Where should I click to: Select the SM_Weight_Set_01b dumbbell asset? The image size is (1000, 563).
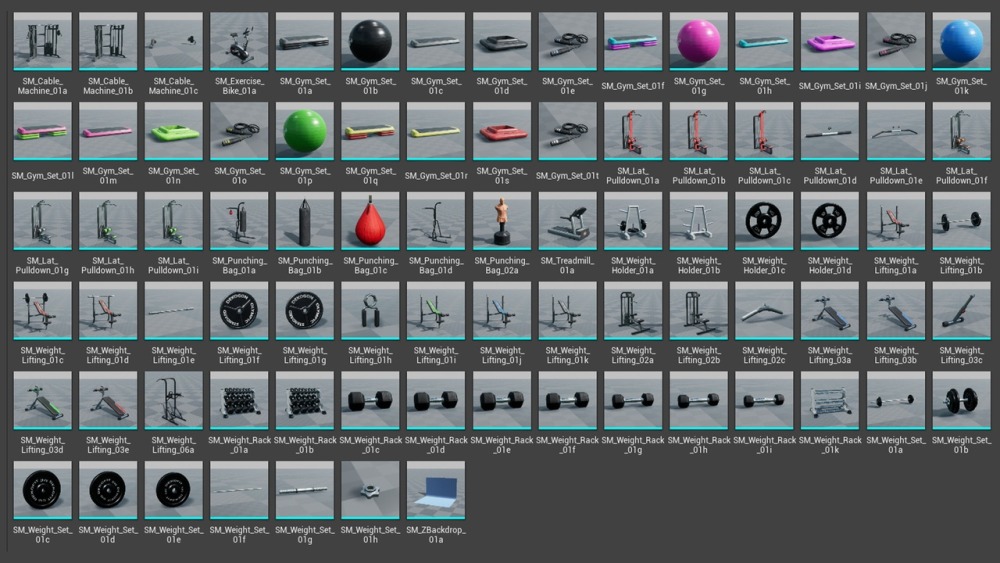point(962,400)
